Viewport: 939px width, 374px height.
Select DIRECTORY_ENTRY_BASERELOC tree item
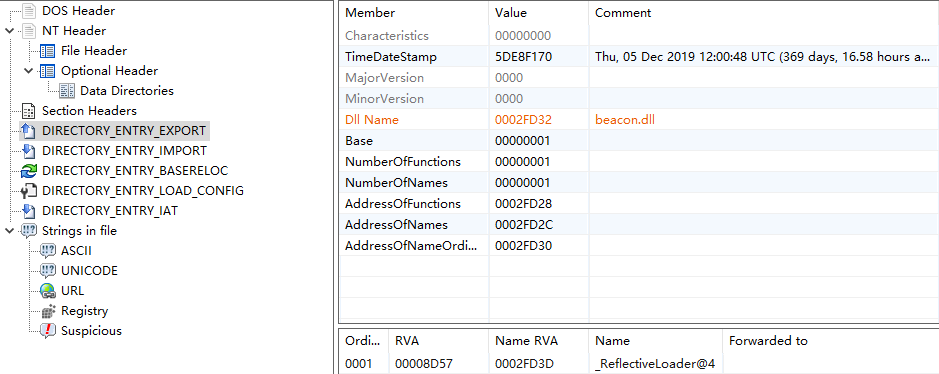coord(135,171)
